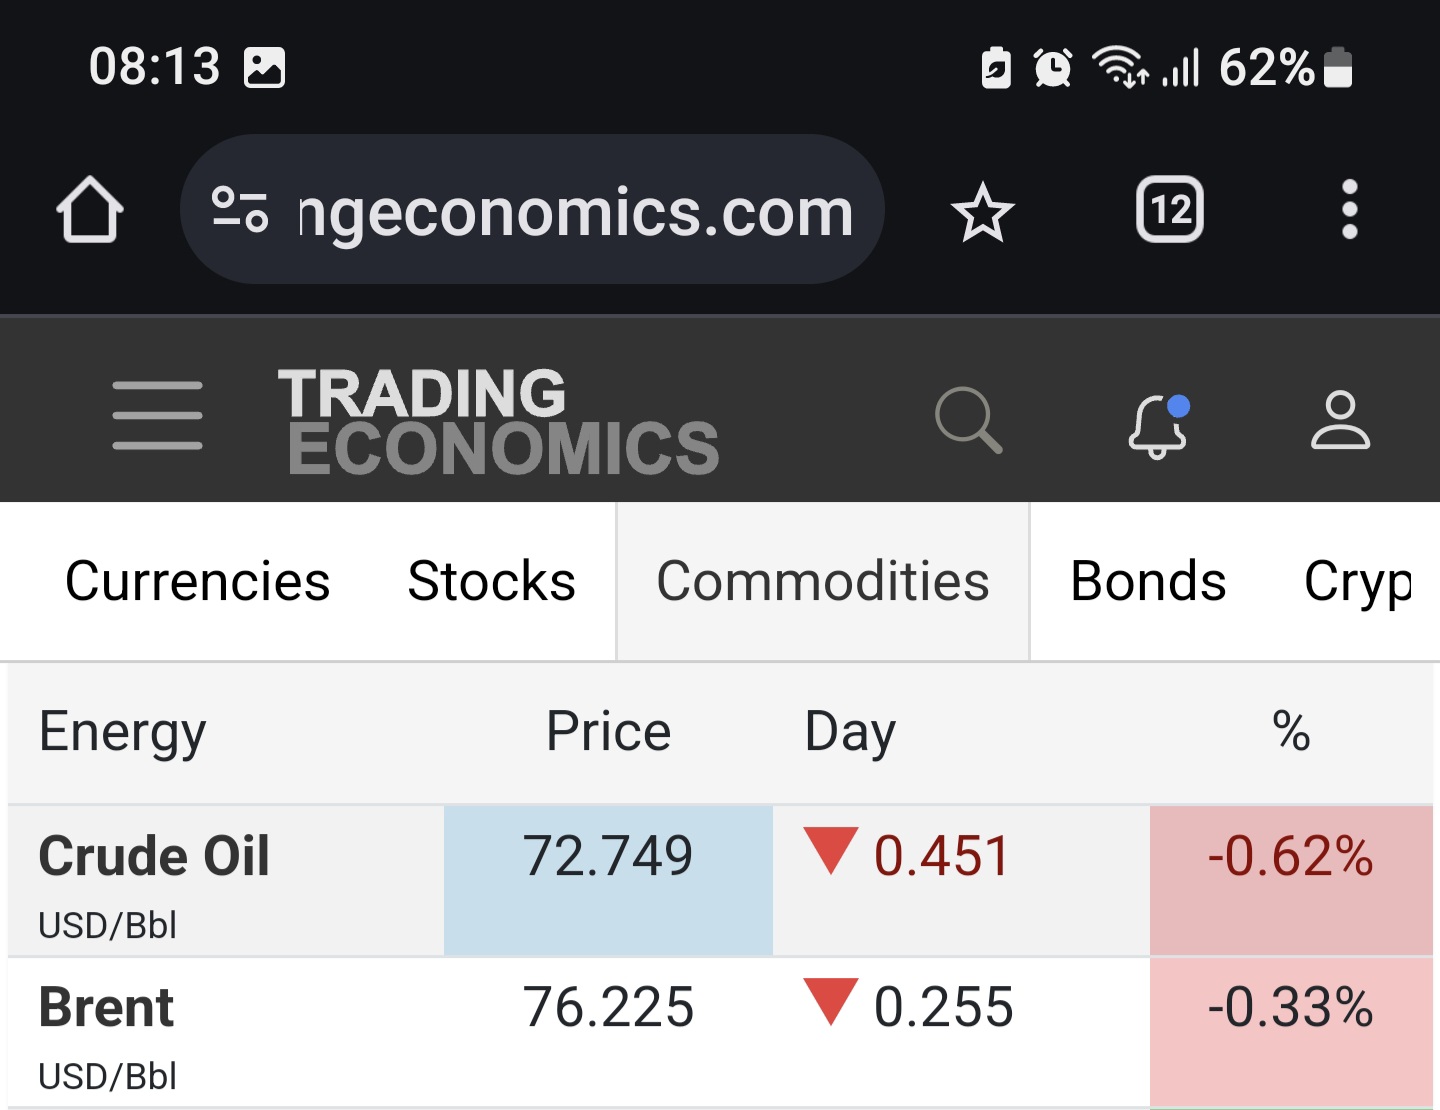Screen dimensions: 1440x1110
Task: Switch to the Currencies tab
Action: coord(197,581)
